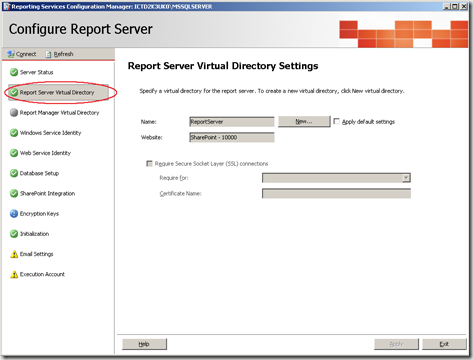
Task: Go to Windows Service Identity page
Action: [50, 133]
